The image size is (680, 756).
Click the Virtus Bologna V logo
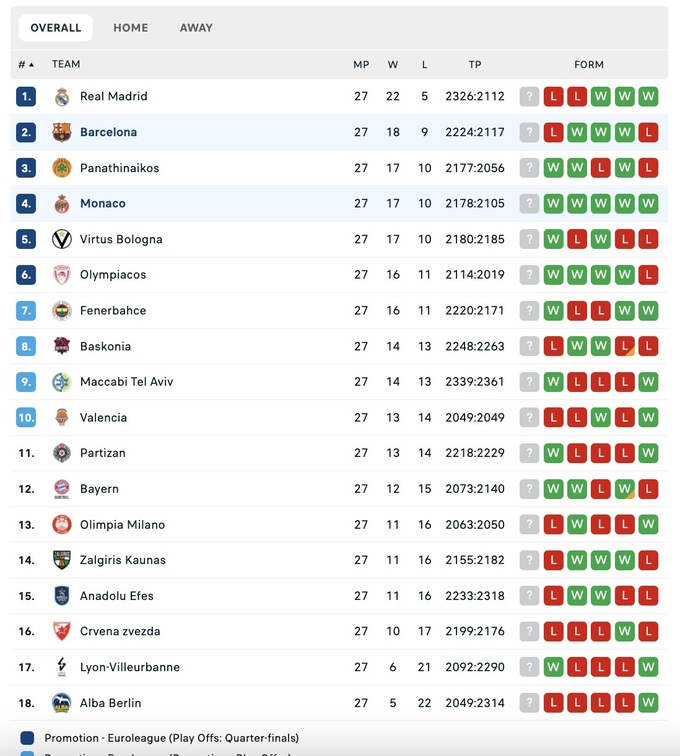point(62,239)
